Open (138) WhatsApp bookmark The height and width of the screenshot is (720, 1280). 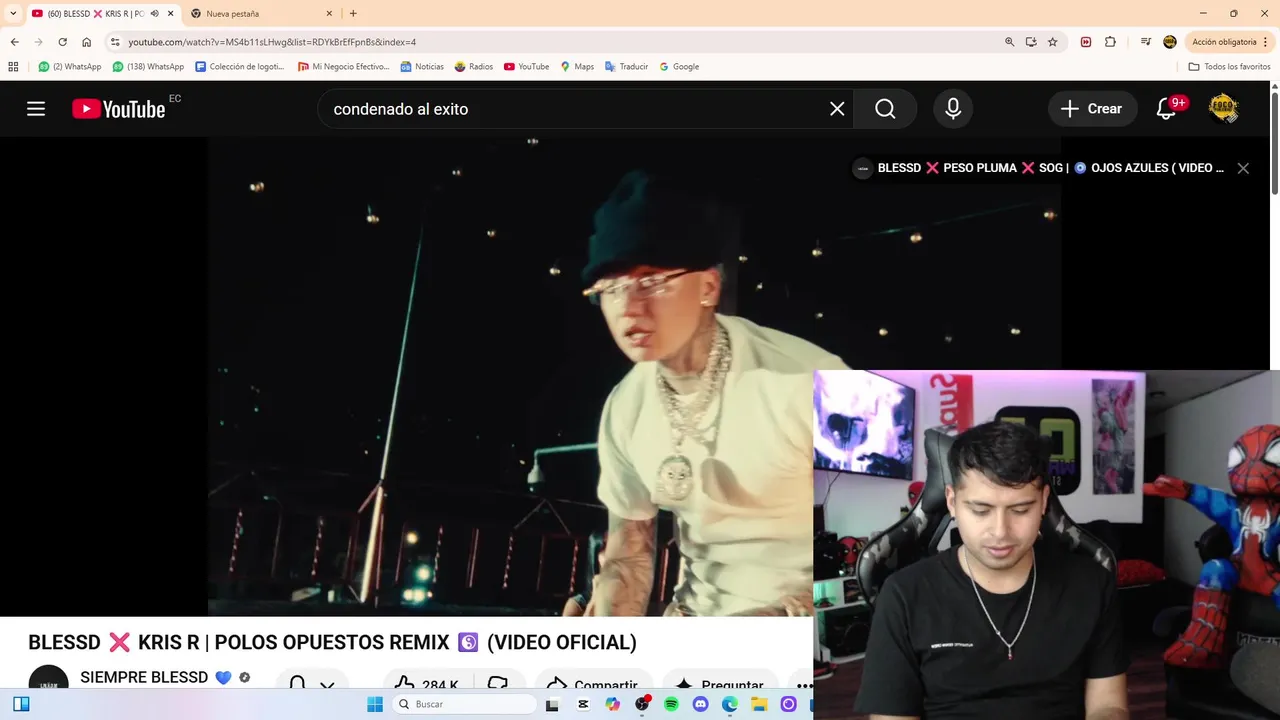(x=148, y=66)
